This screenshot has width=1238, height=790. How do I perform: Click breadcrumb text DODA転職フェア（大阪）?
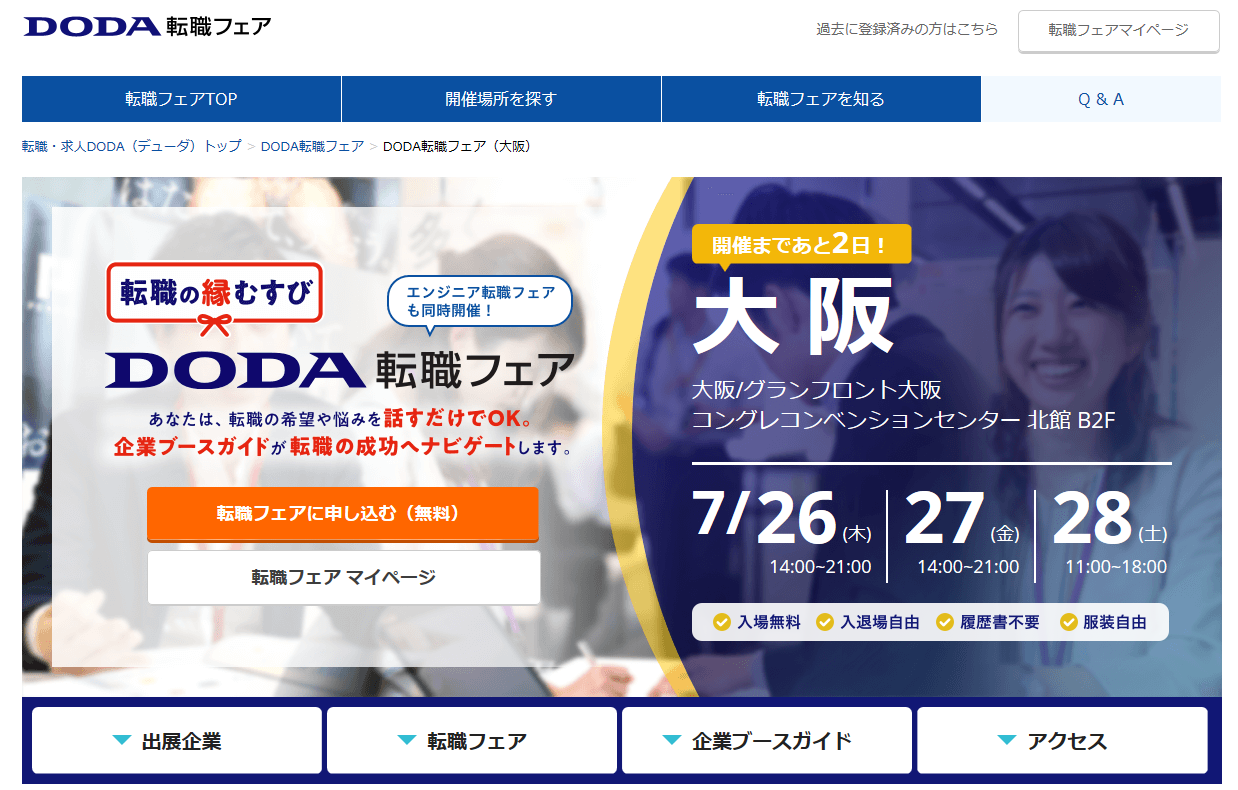(x=459, y=146)
